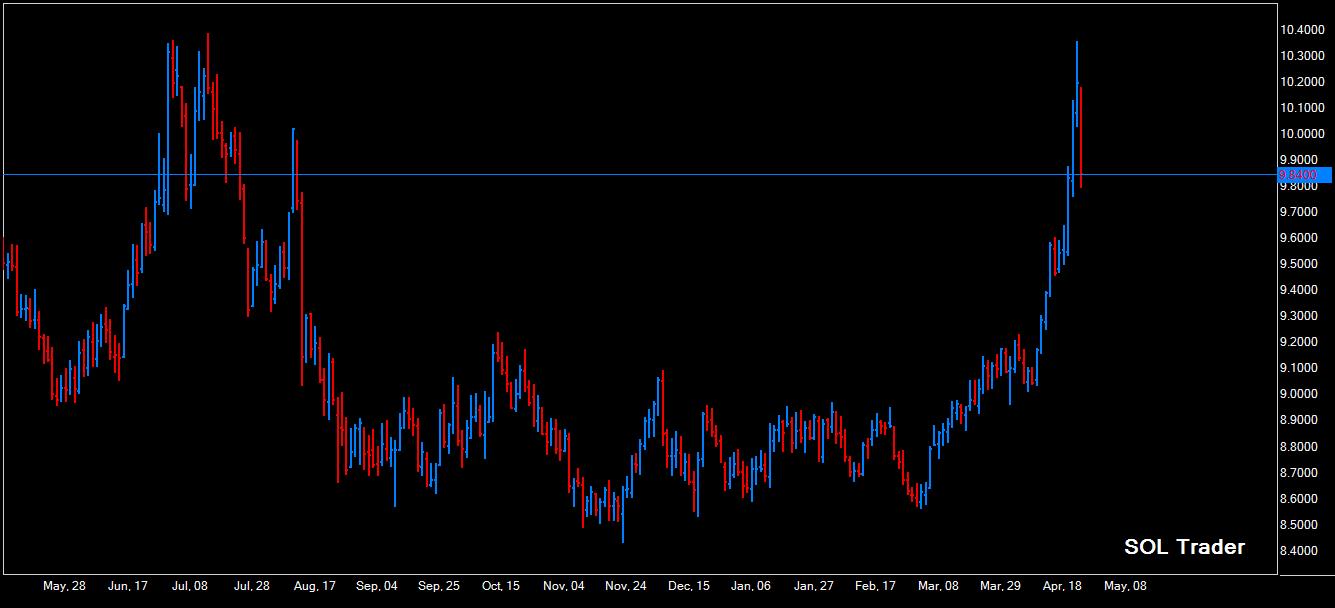The width and height of the screenshot is (1335, 608).
Task: Click the May, 28 date label
Action: coord(64,587)
